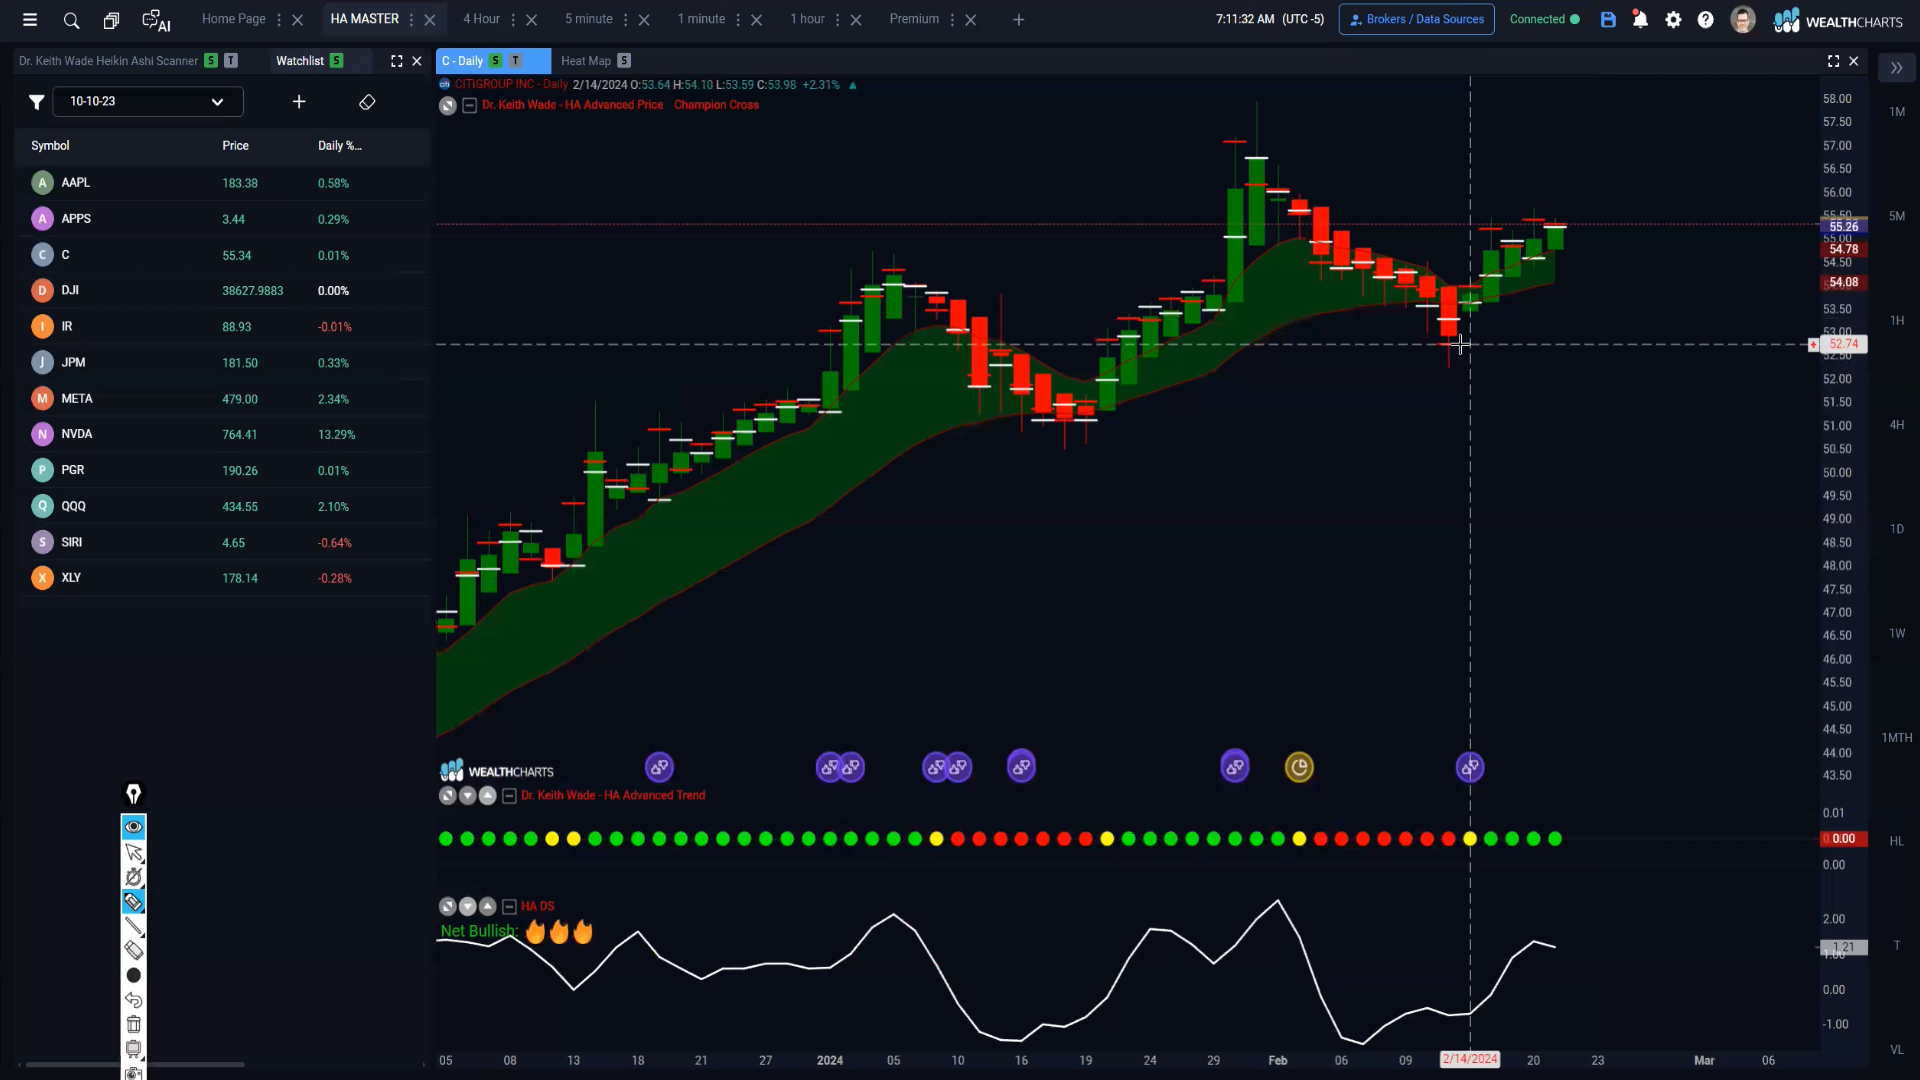
Task: Switch to the 4 Hour tab
Action: (x=481, y=19)
